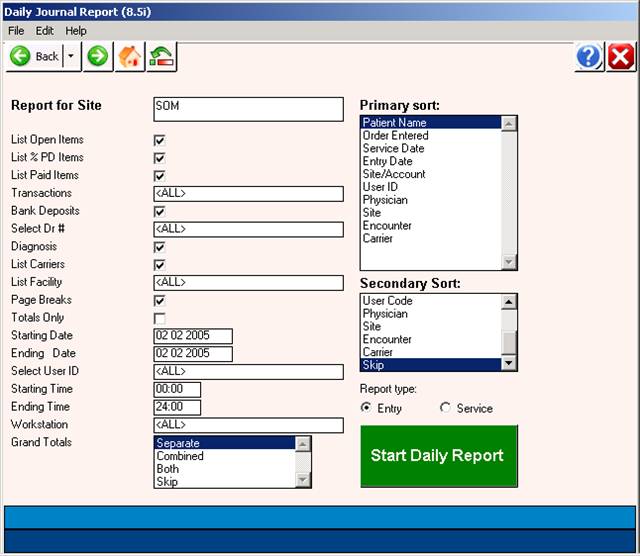Select the Service report type radio button
Viewport: 640px width, 556px height.
pos(446,408)
